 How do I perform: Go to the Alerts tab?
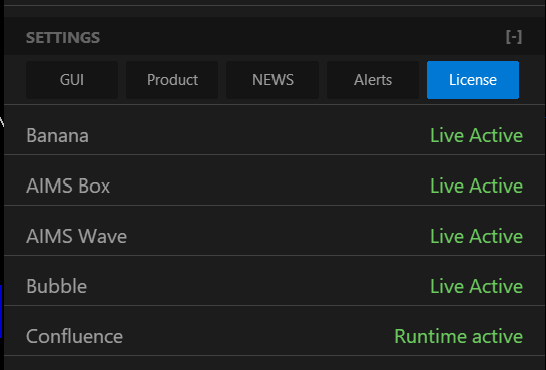click(373, 80)
